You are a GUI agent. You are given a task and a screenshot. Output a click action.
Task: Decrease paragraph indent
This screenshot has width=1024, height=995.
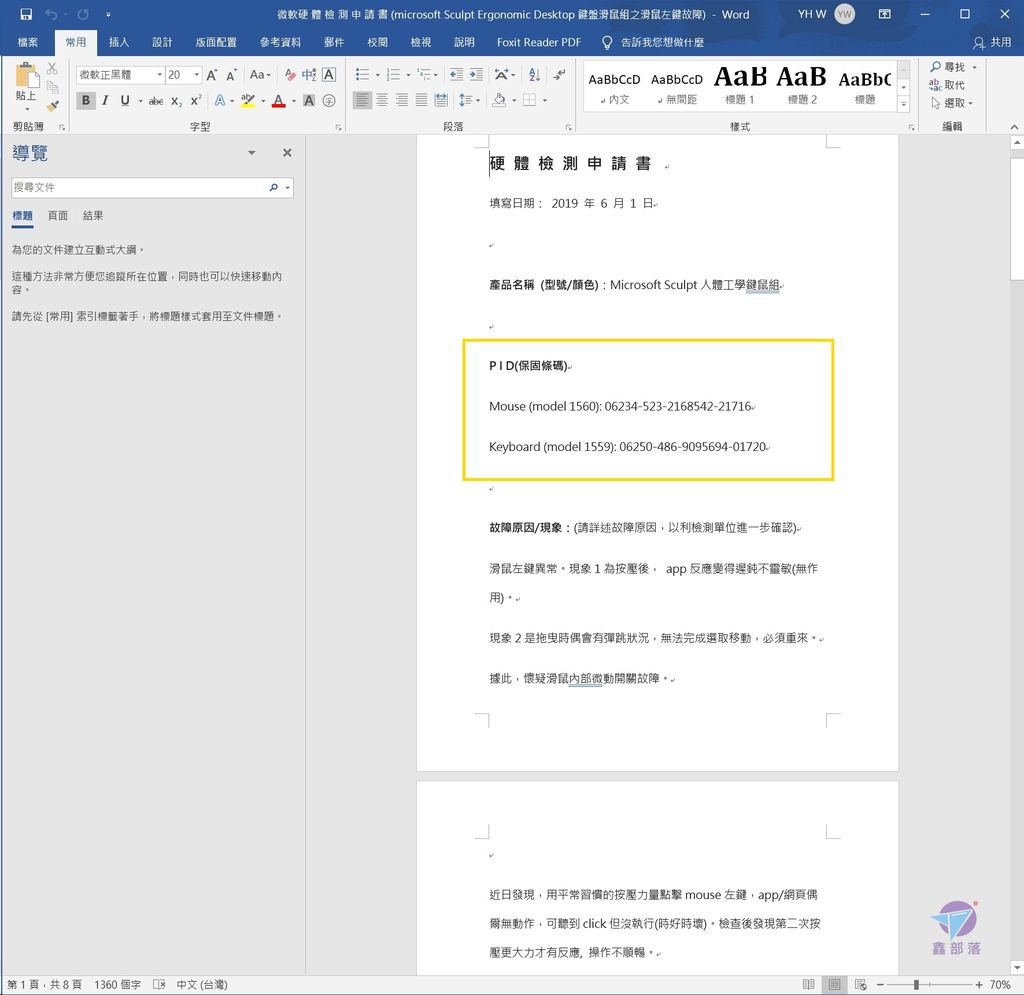[456, 75]
